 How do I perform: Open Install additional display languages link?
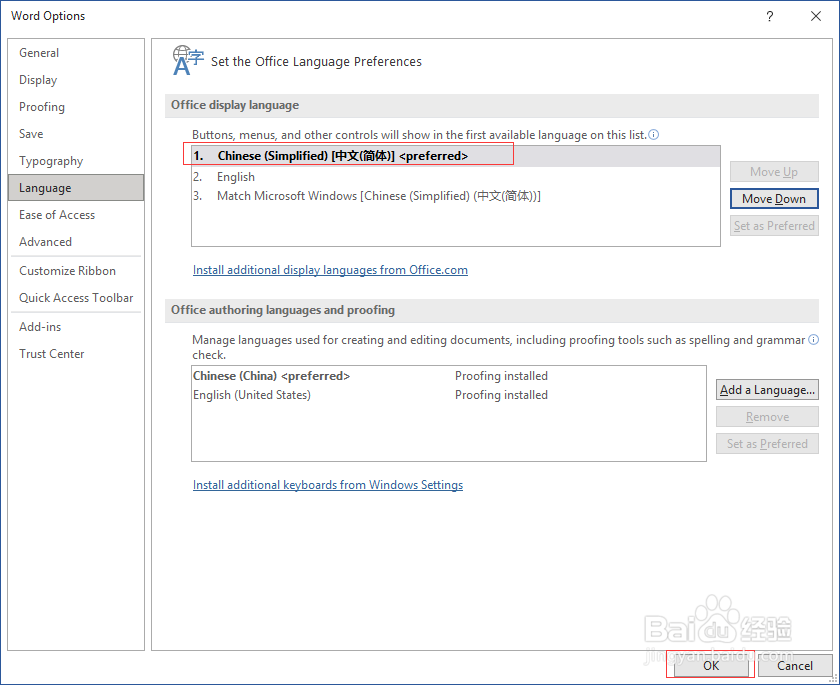[330, 270]
